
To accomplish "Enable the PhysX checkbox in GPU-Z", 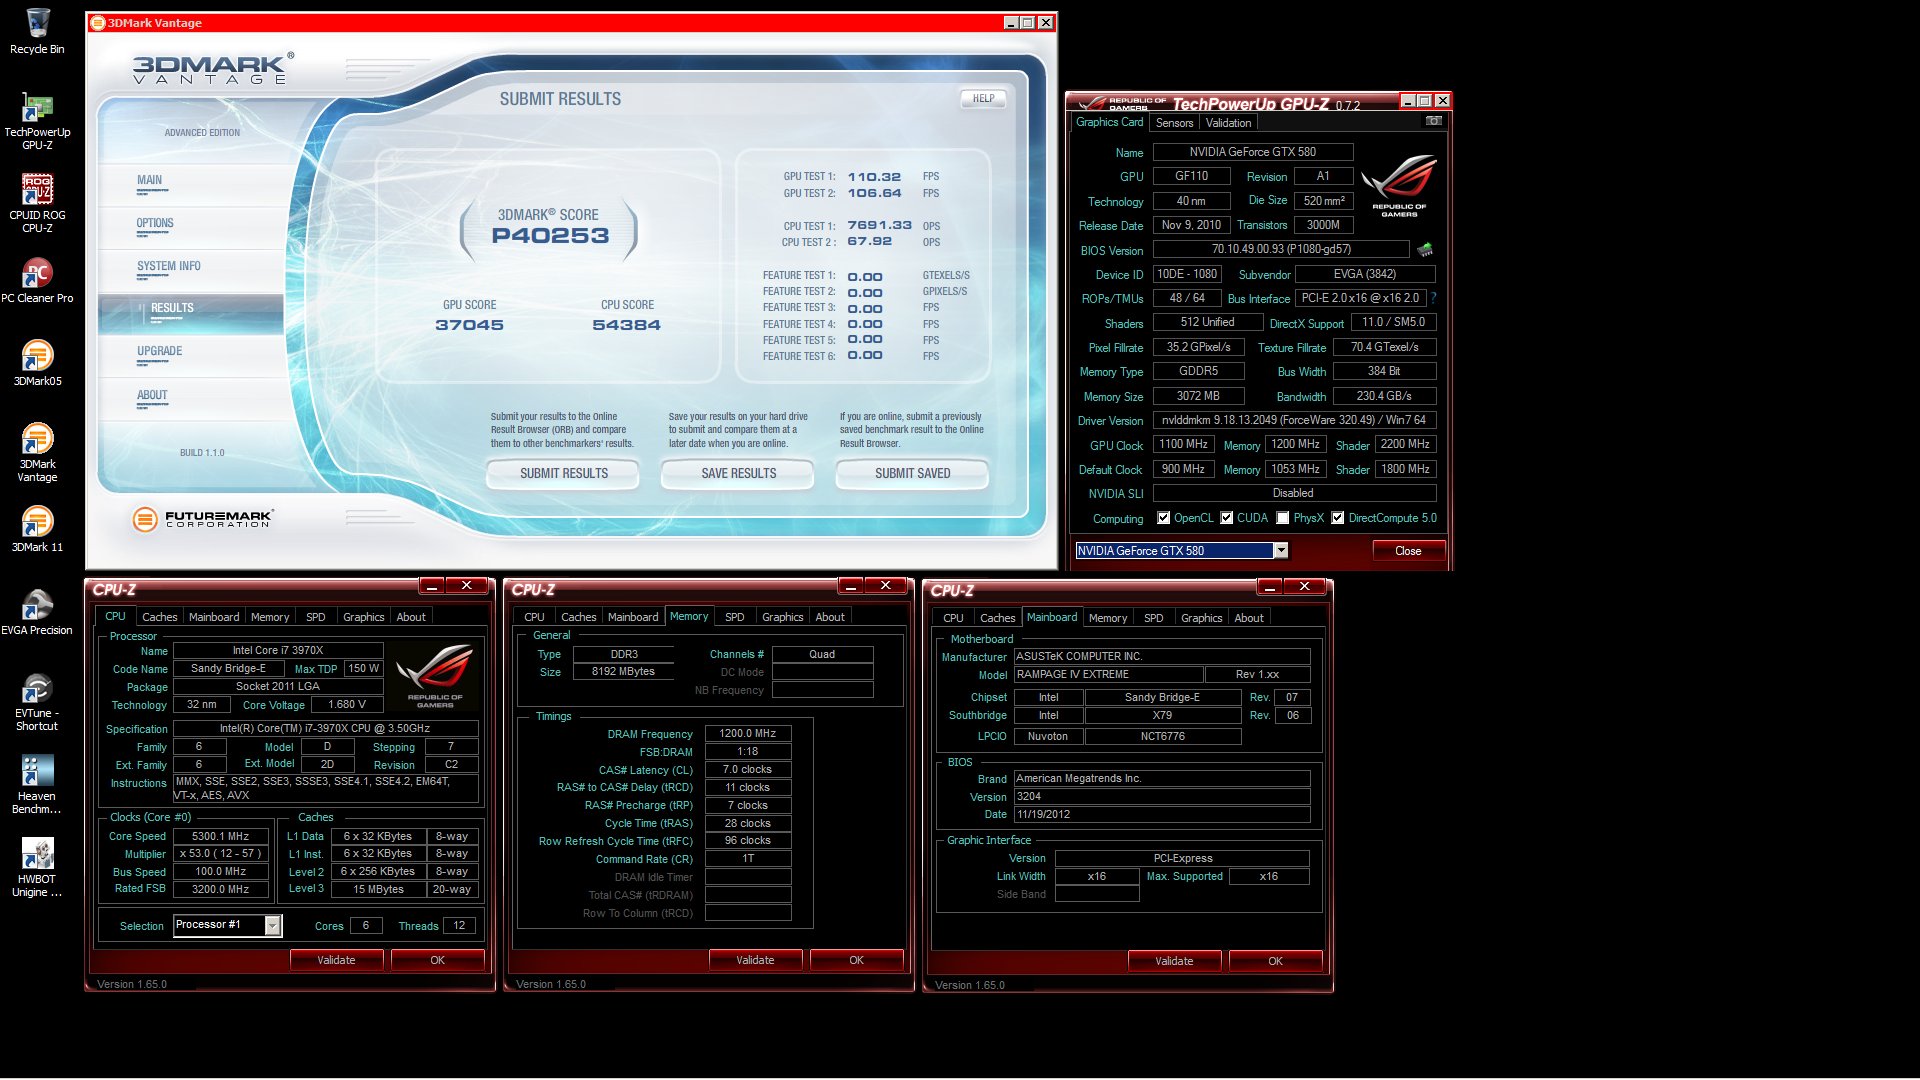I will (x=1282, y=518).
